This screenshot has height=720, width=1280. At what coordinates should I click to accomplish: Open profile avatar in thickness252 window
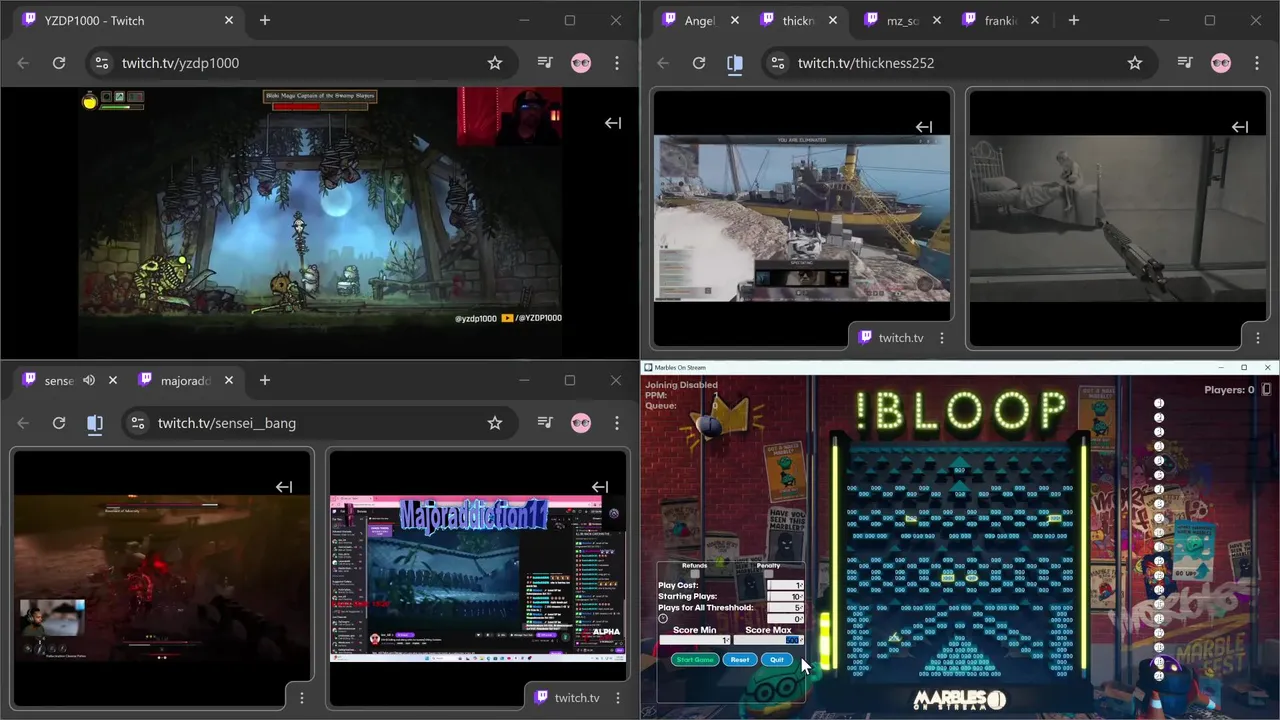click(x=1221, y=63)
